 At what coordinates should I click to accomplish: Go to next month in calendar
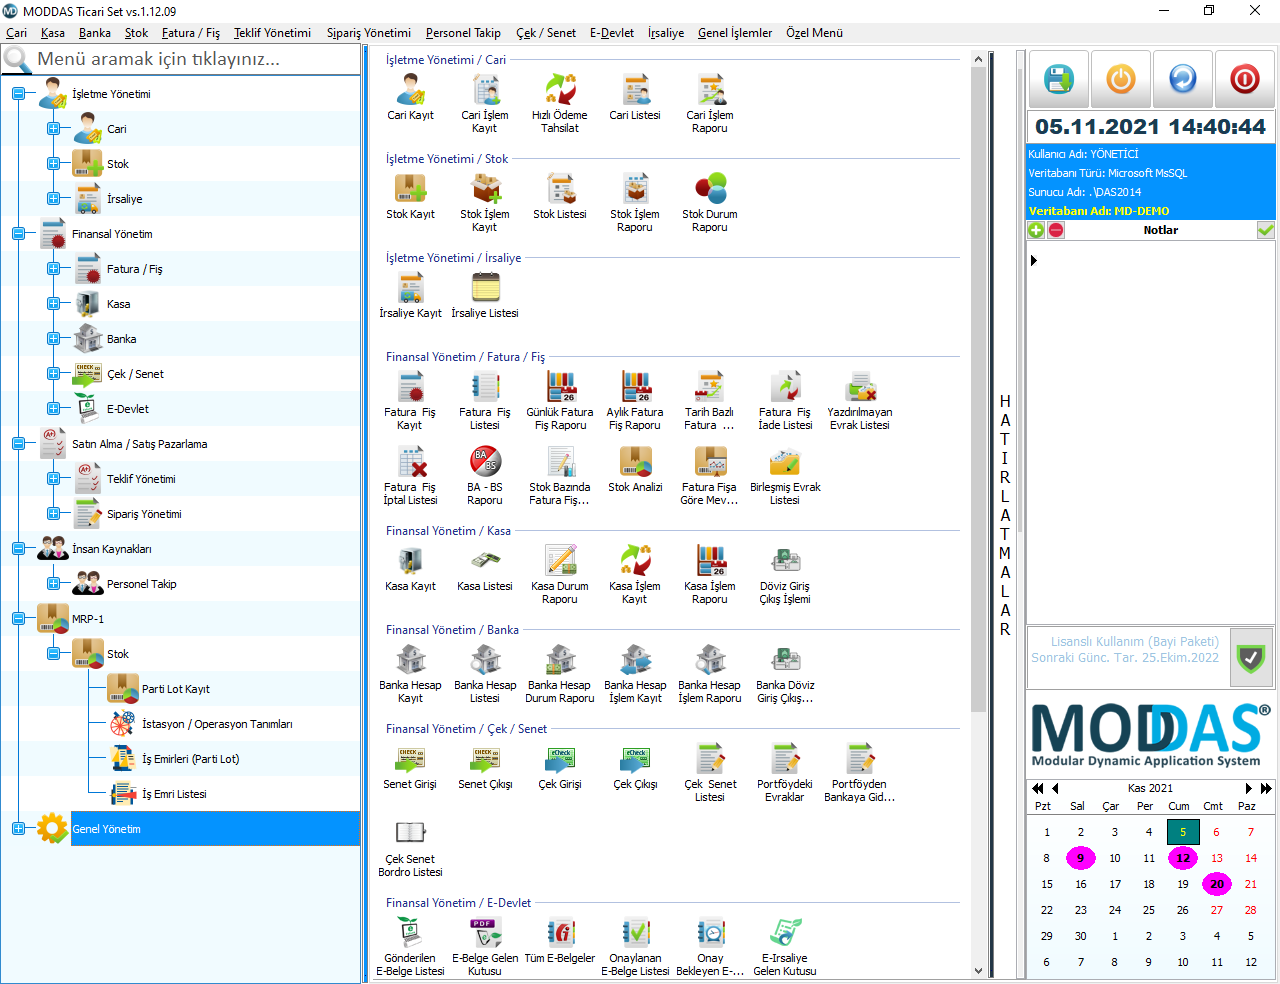coord(1248,788)
